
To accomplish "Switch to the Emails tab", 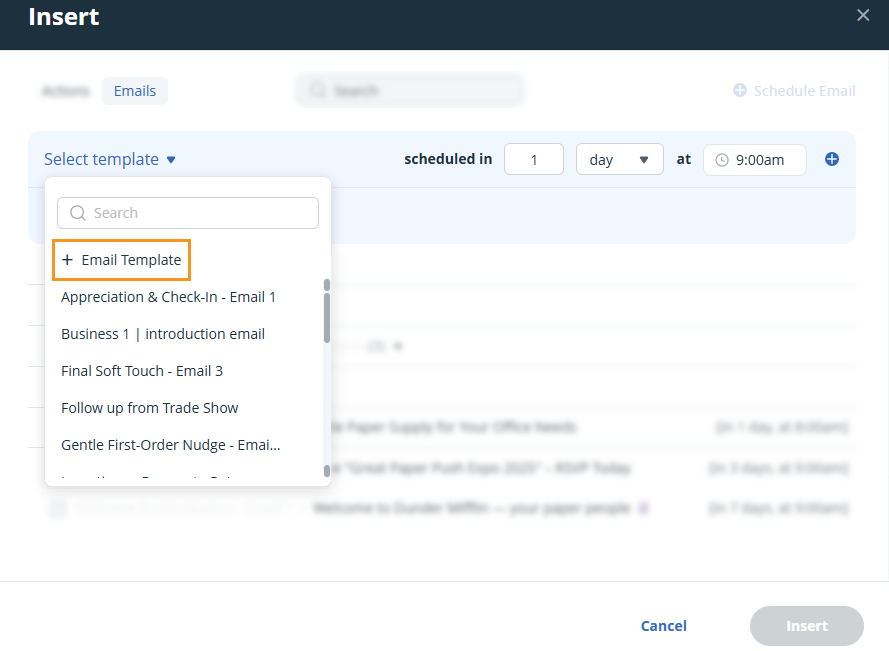I will 134,90.
